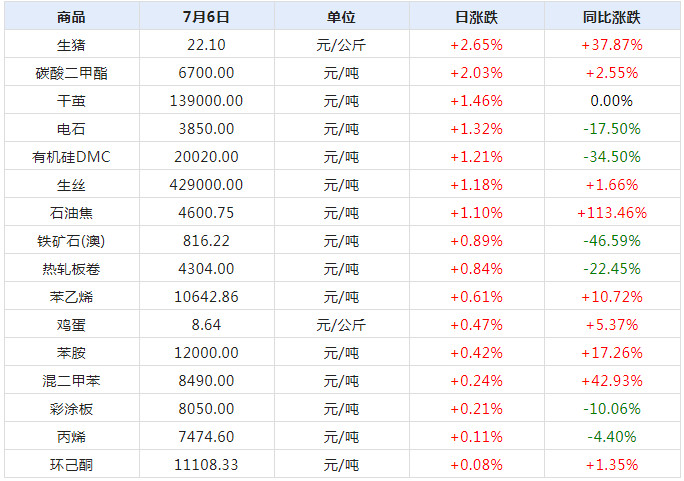Select the 同比涨跌 column header
This screenshot has width=684, height=481.
pyautogui.click(x=611, y=17)
